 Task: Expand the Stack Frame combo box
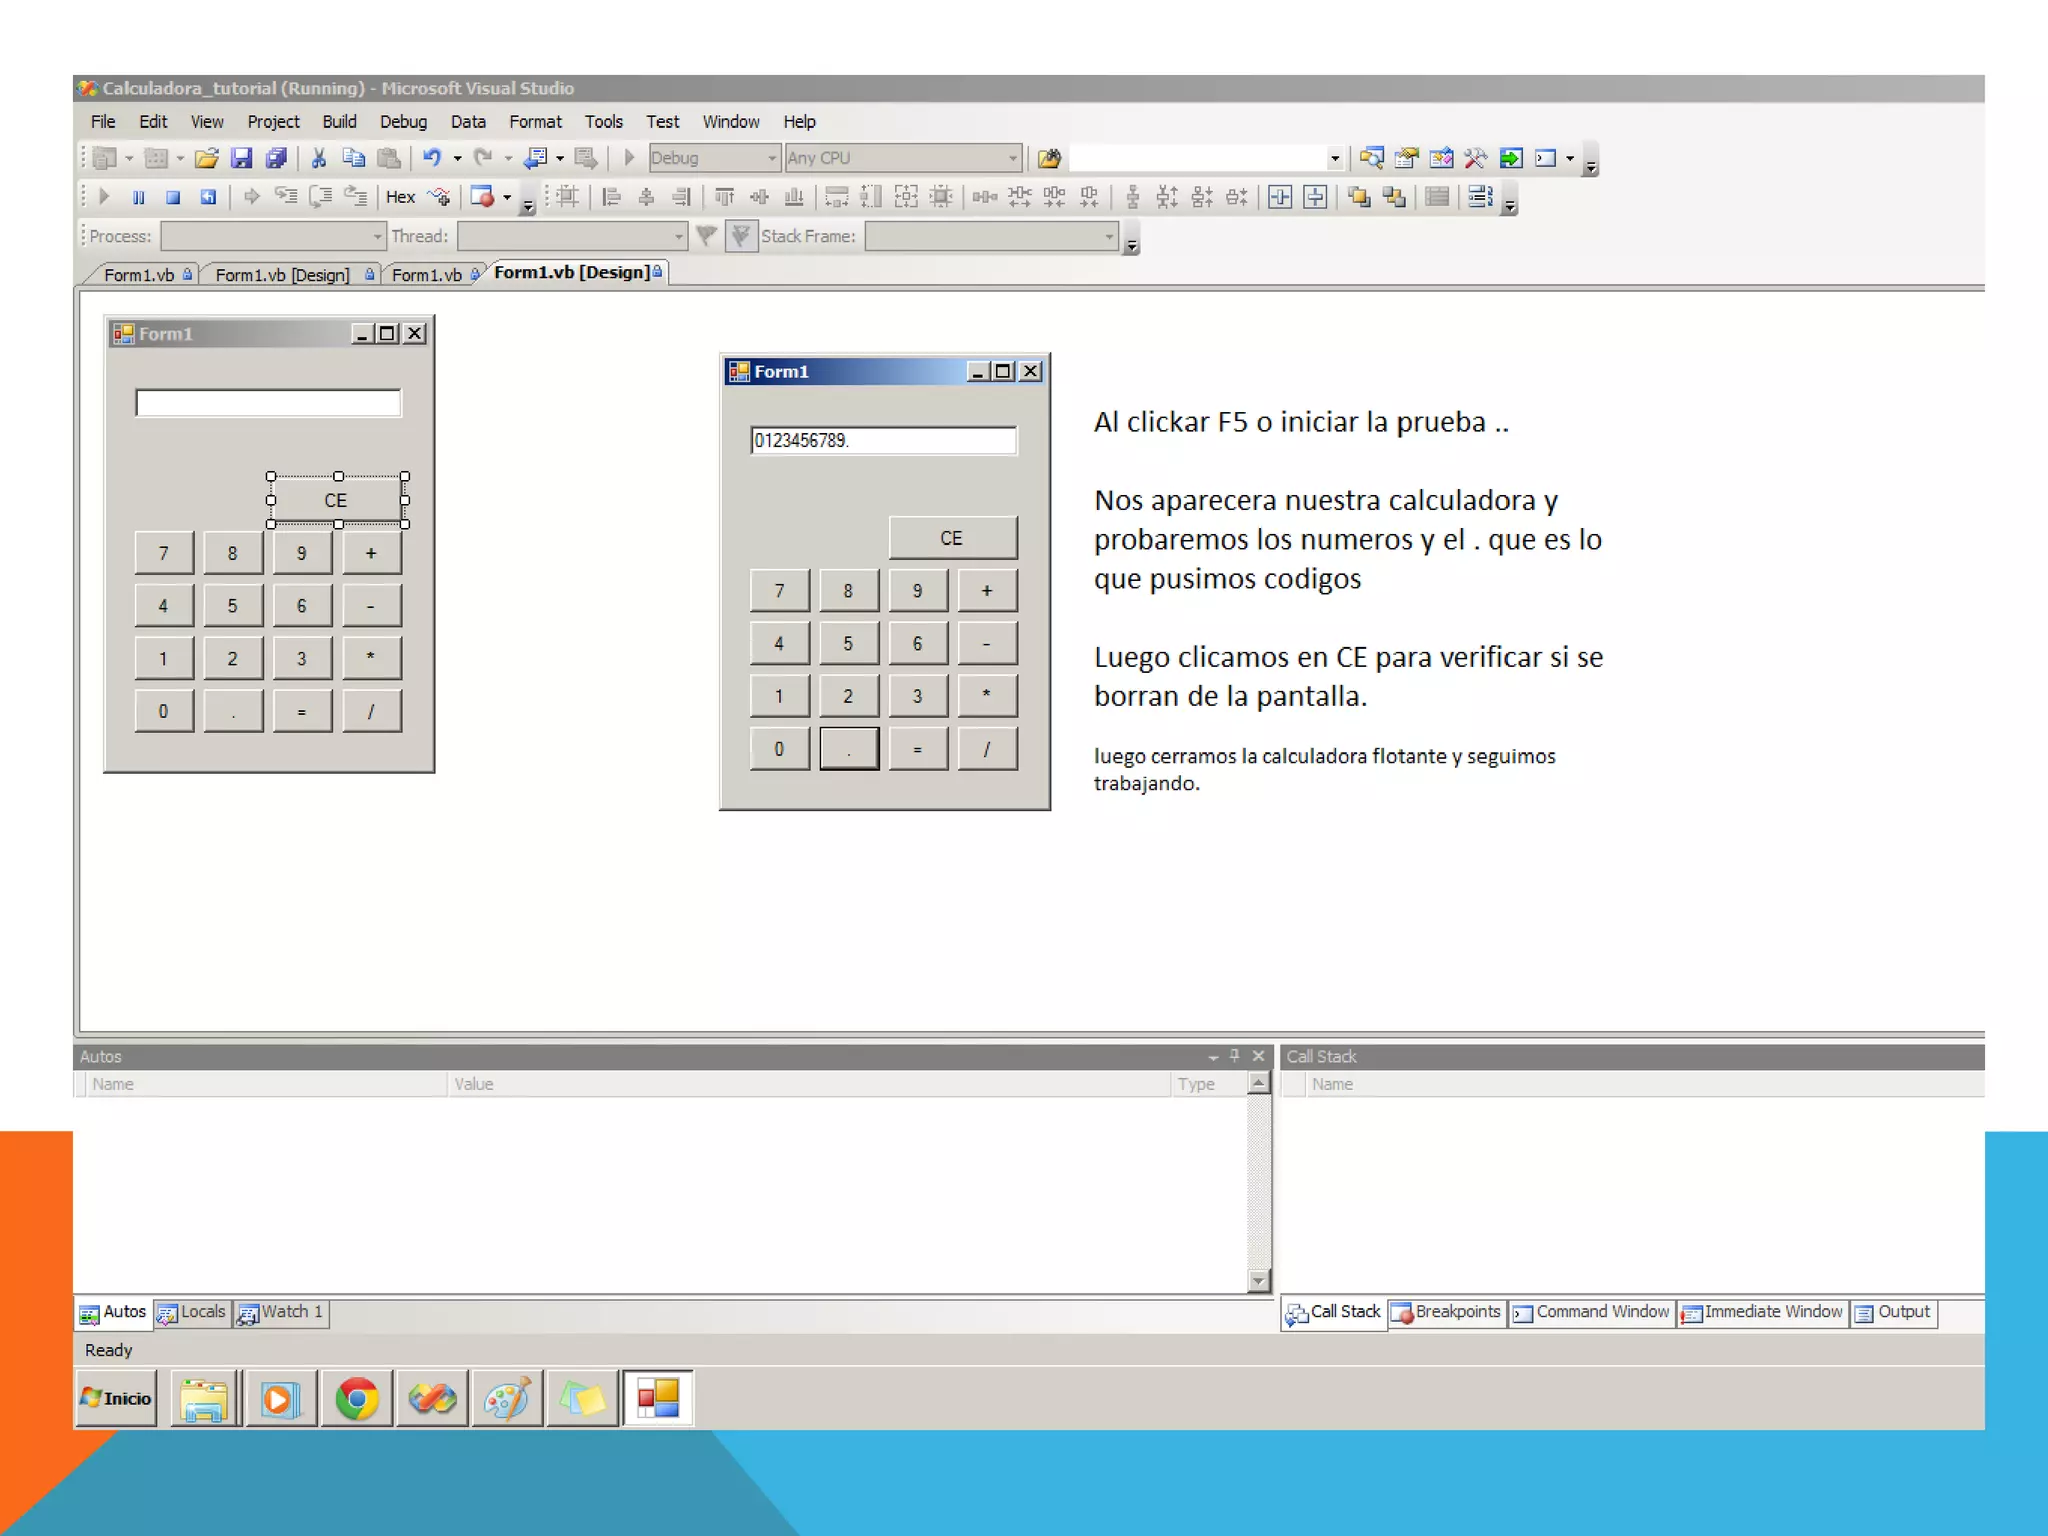1108,236
